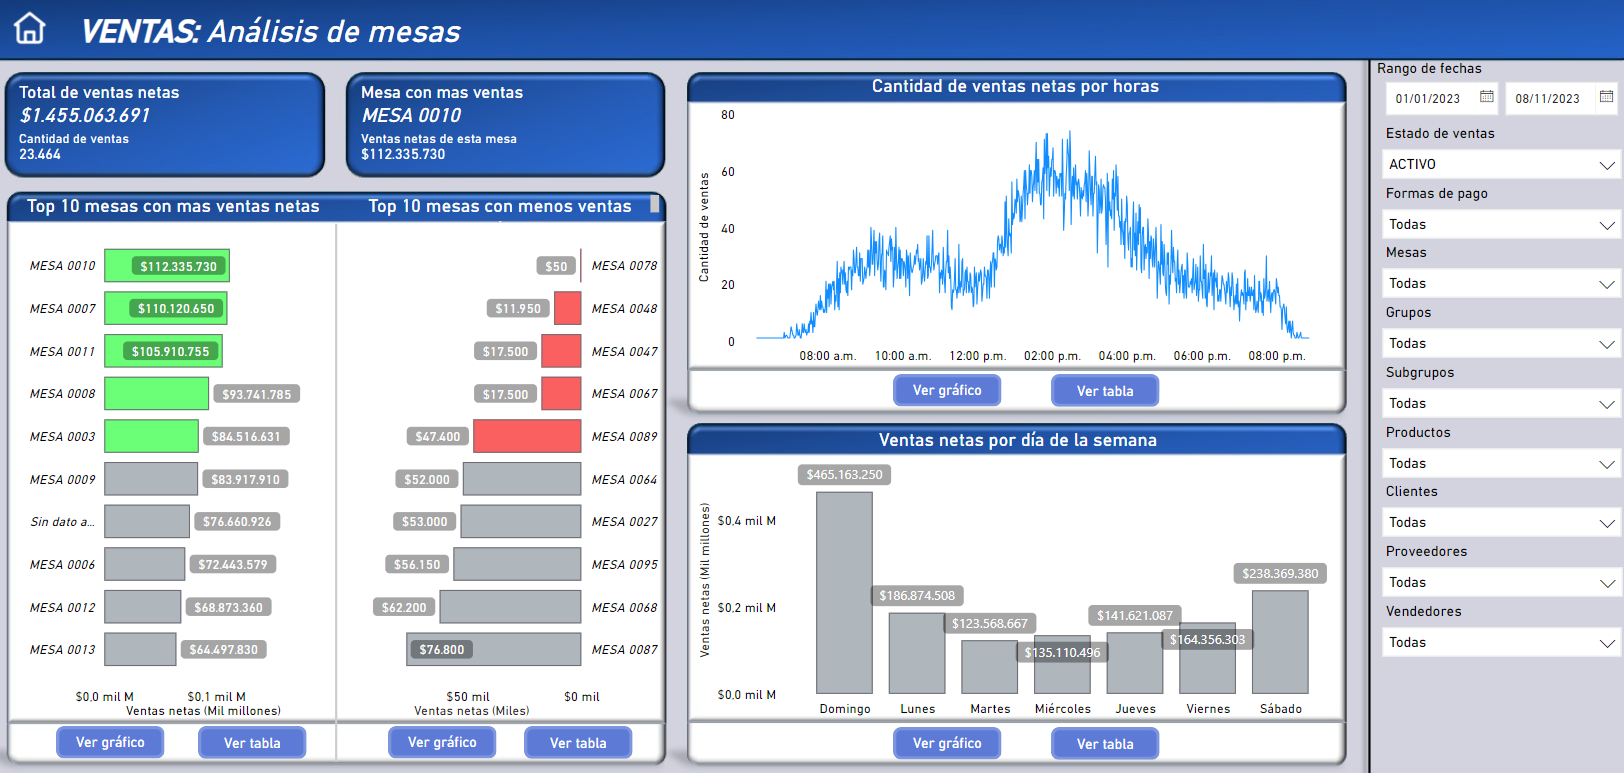Open the Grupos filter dropdown

tap(1500, 343)
